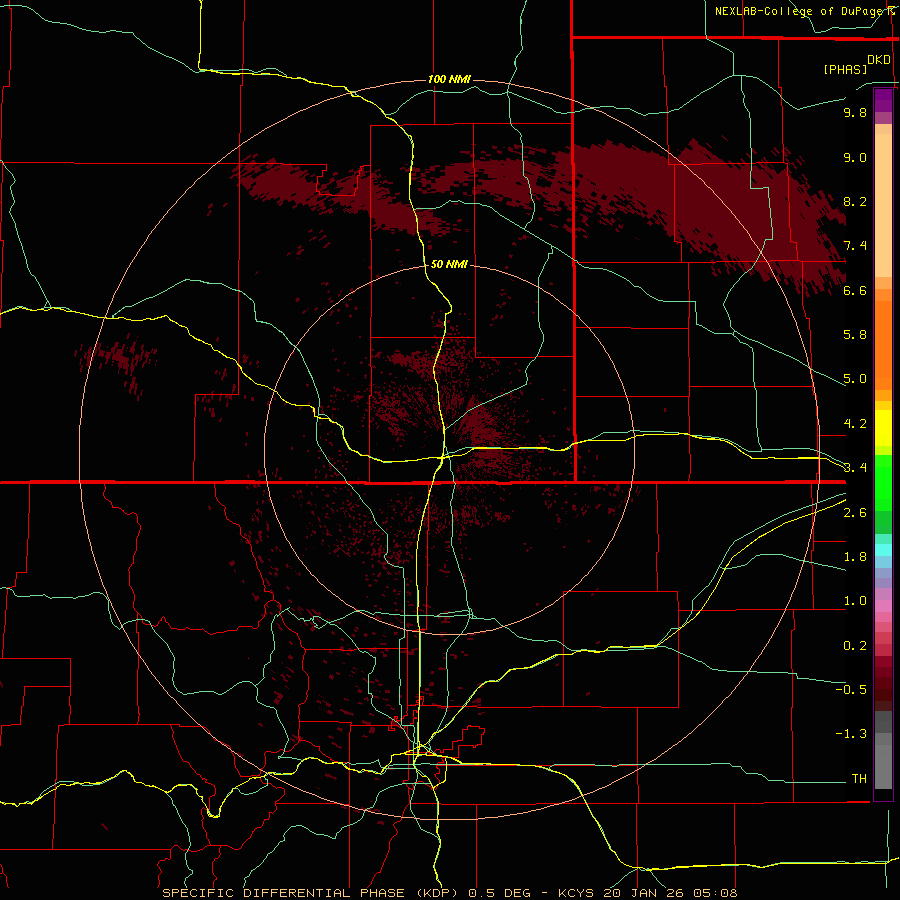This screenshot has width=900, height=900.
Task: Click the KCYS station identifier
Action: tap(577, 893)
